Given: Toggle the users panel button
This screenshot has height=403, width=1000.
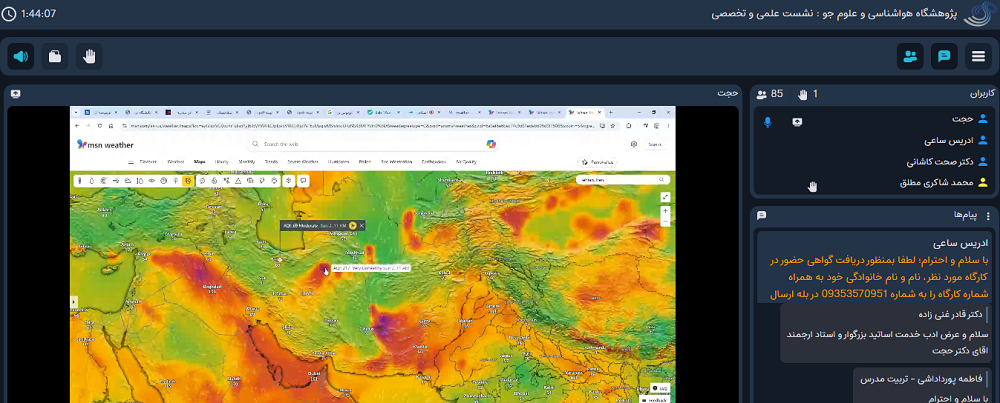Looking at the screenshot, I should pyautogui.click(x=910, y=56).
